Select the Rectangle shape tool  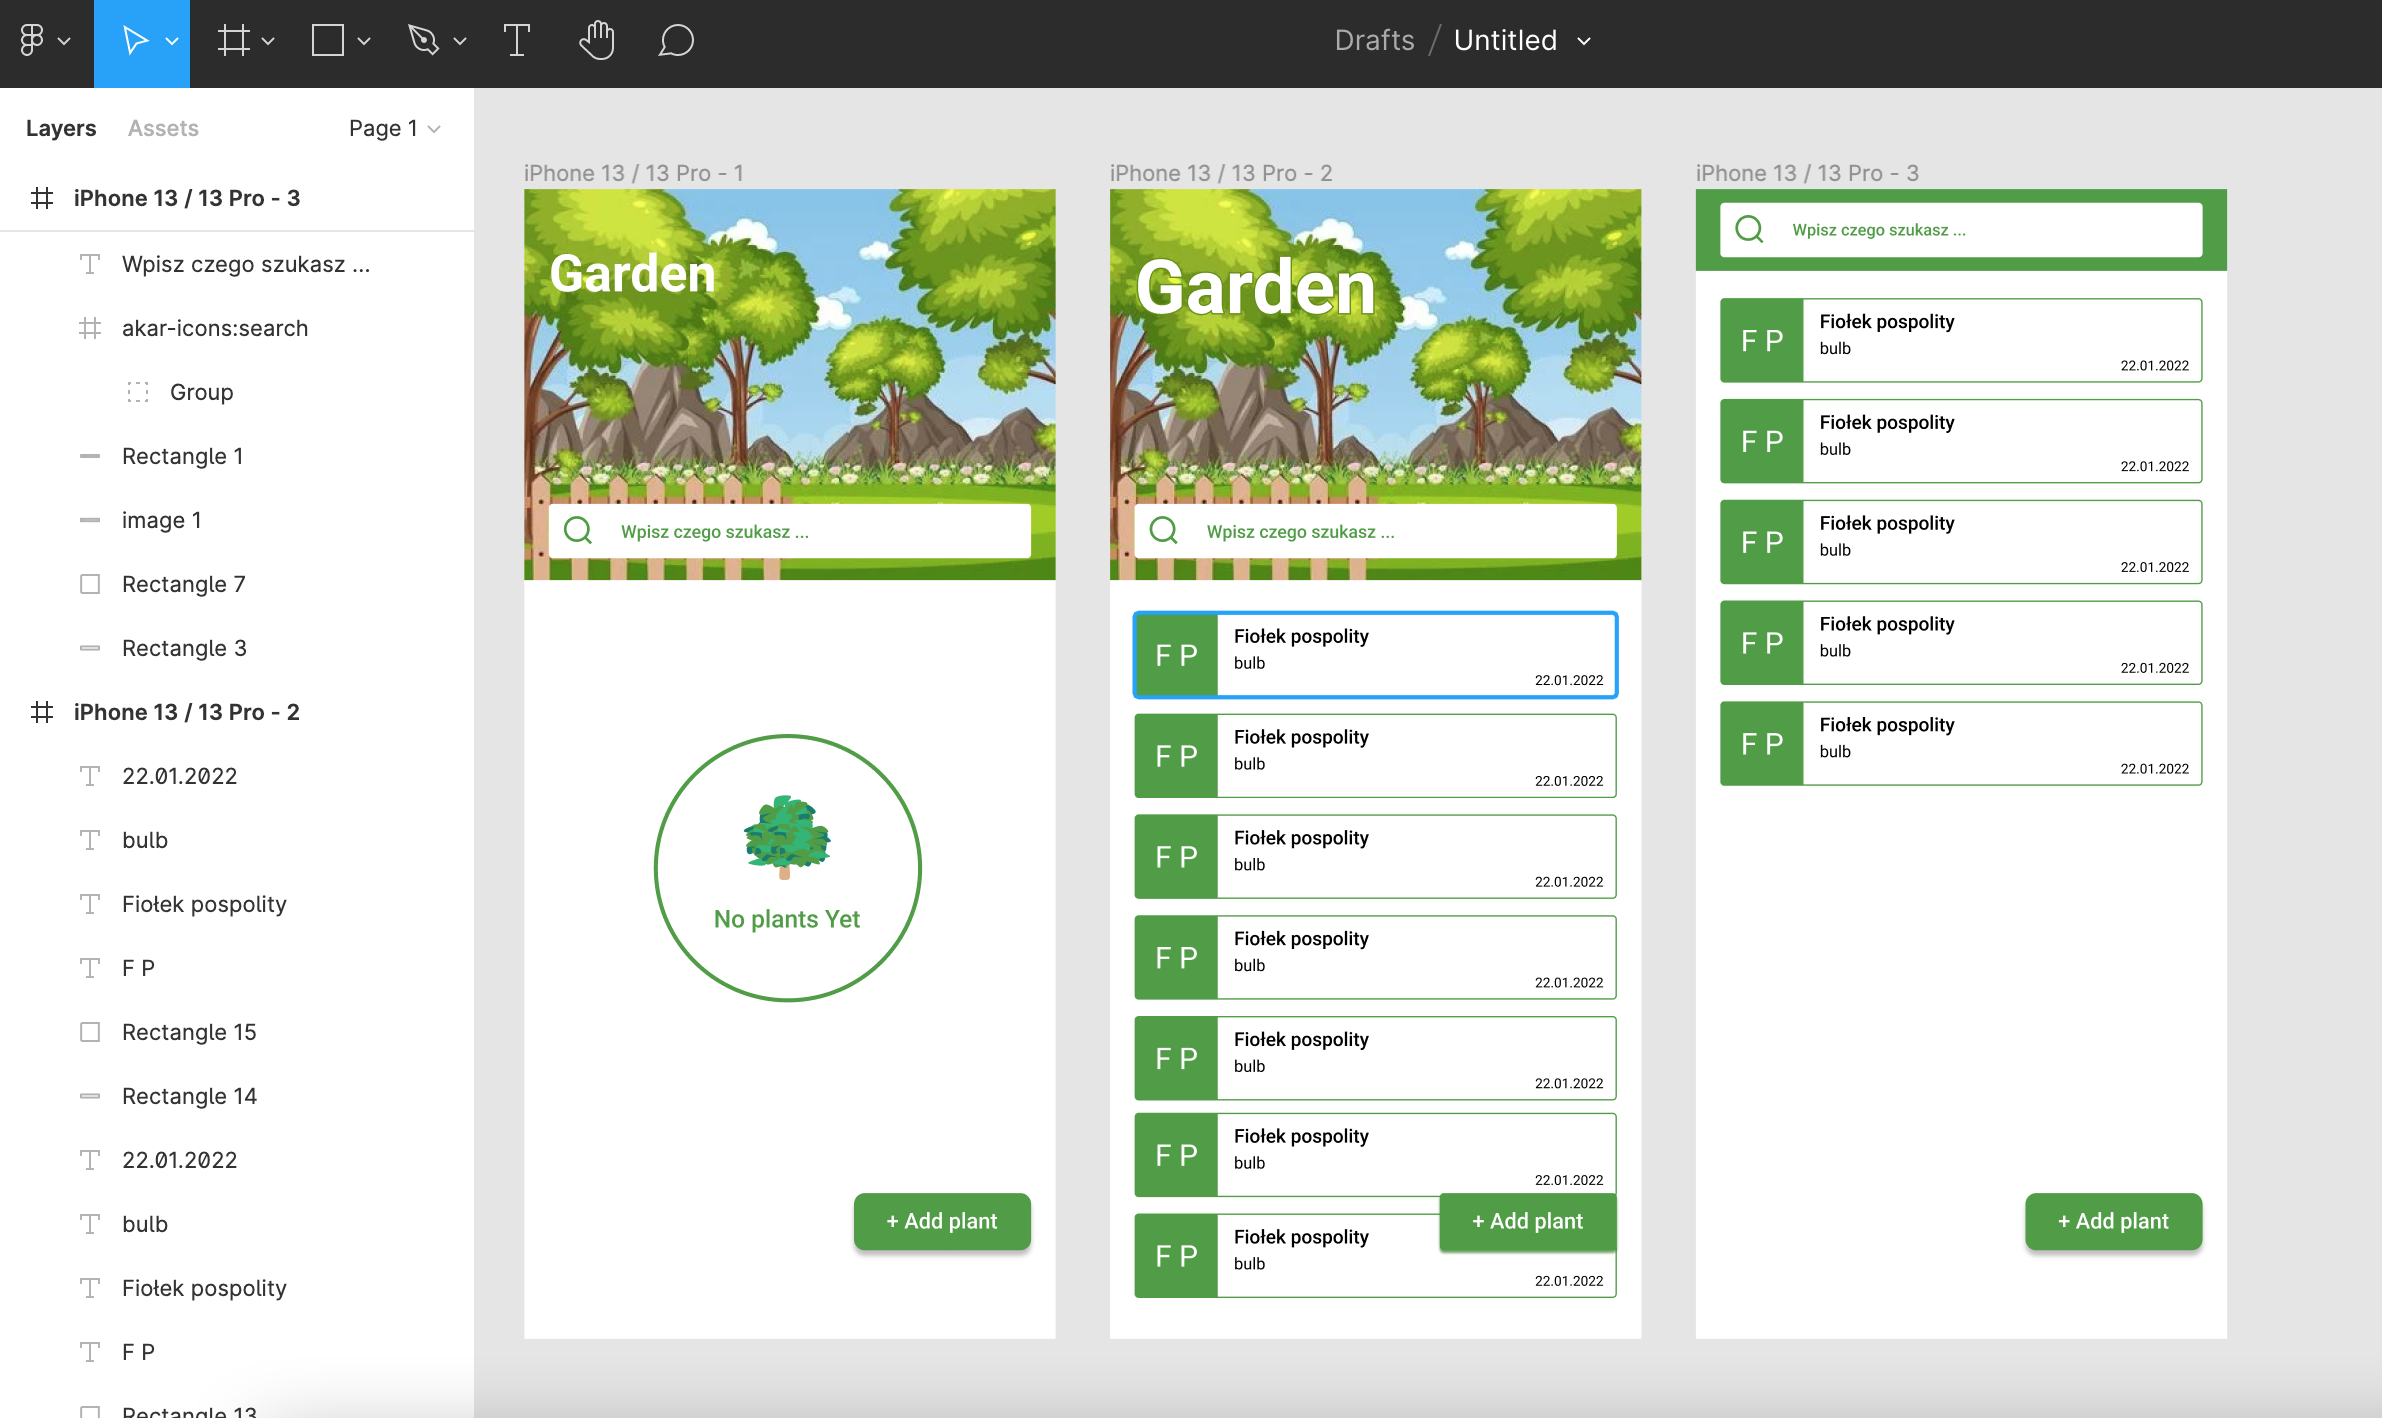pos(326,40)
